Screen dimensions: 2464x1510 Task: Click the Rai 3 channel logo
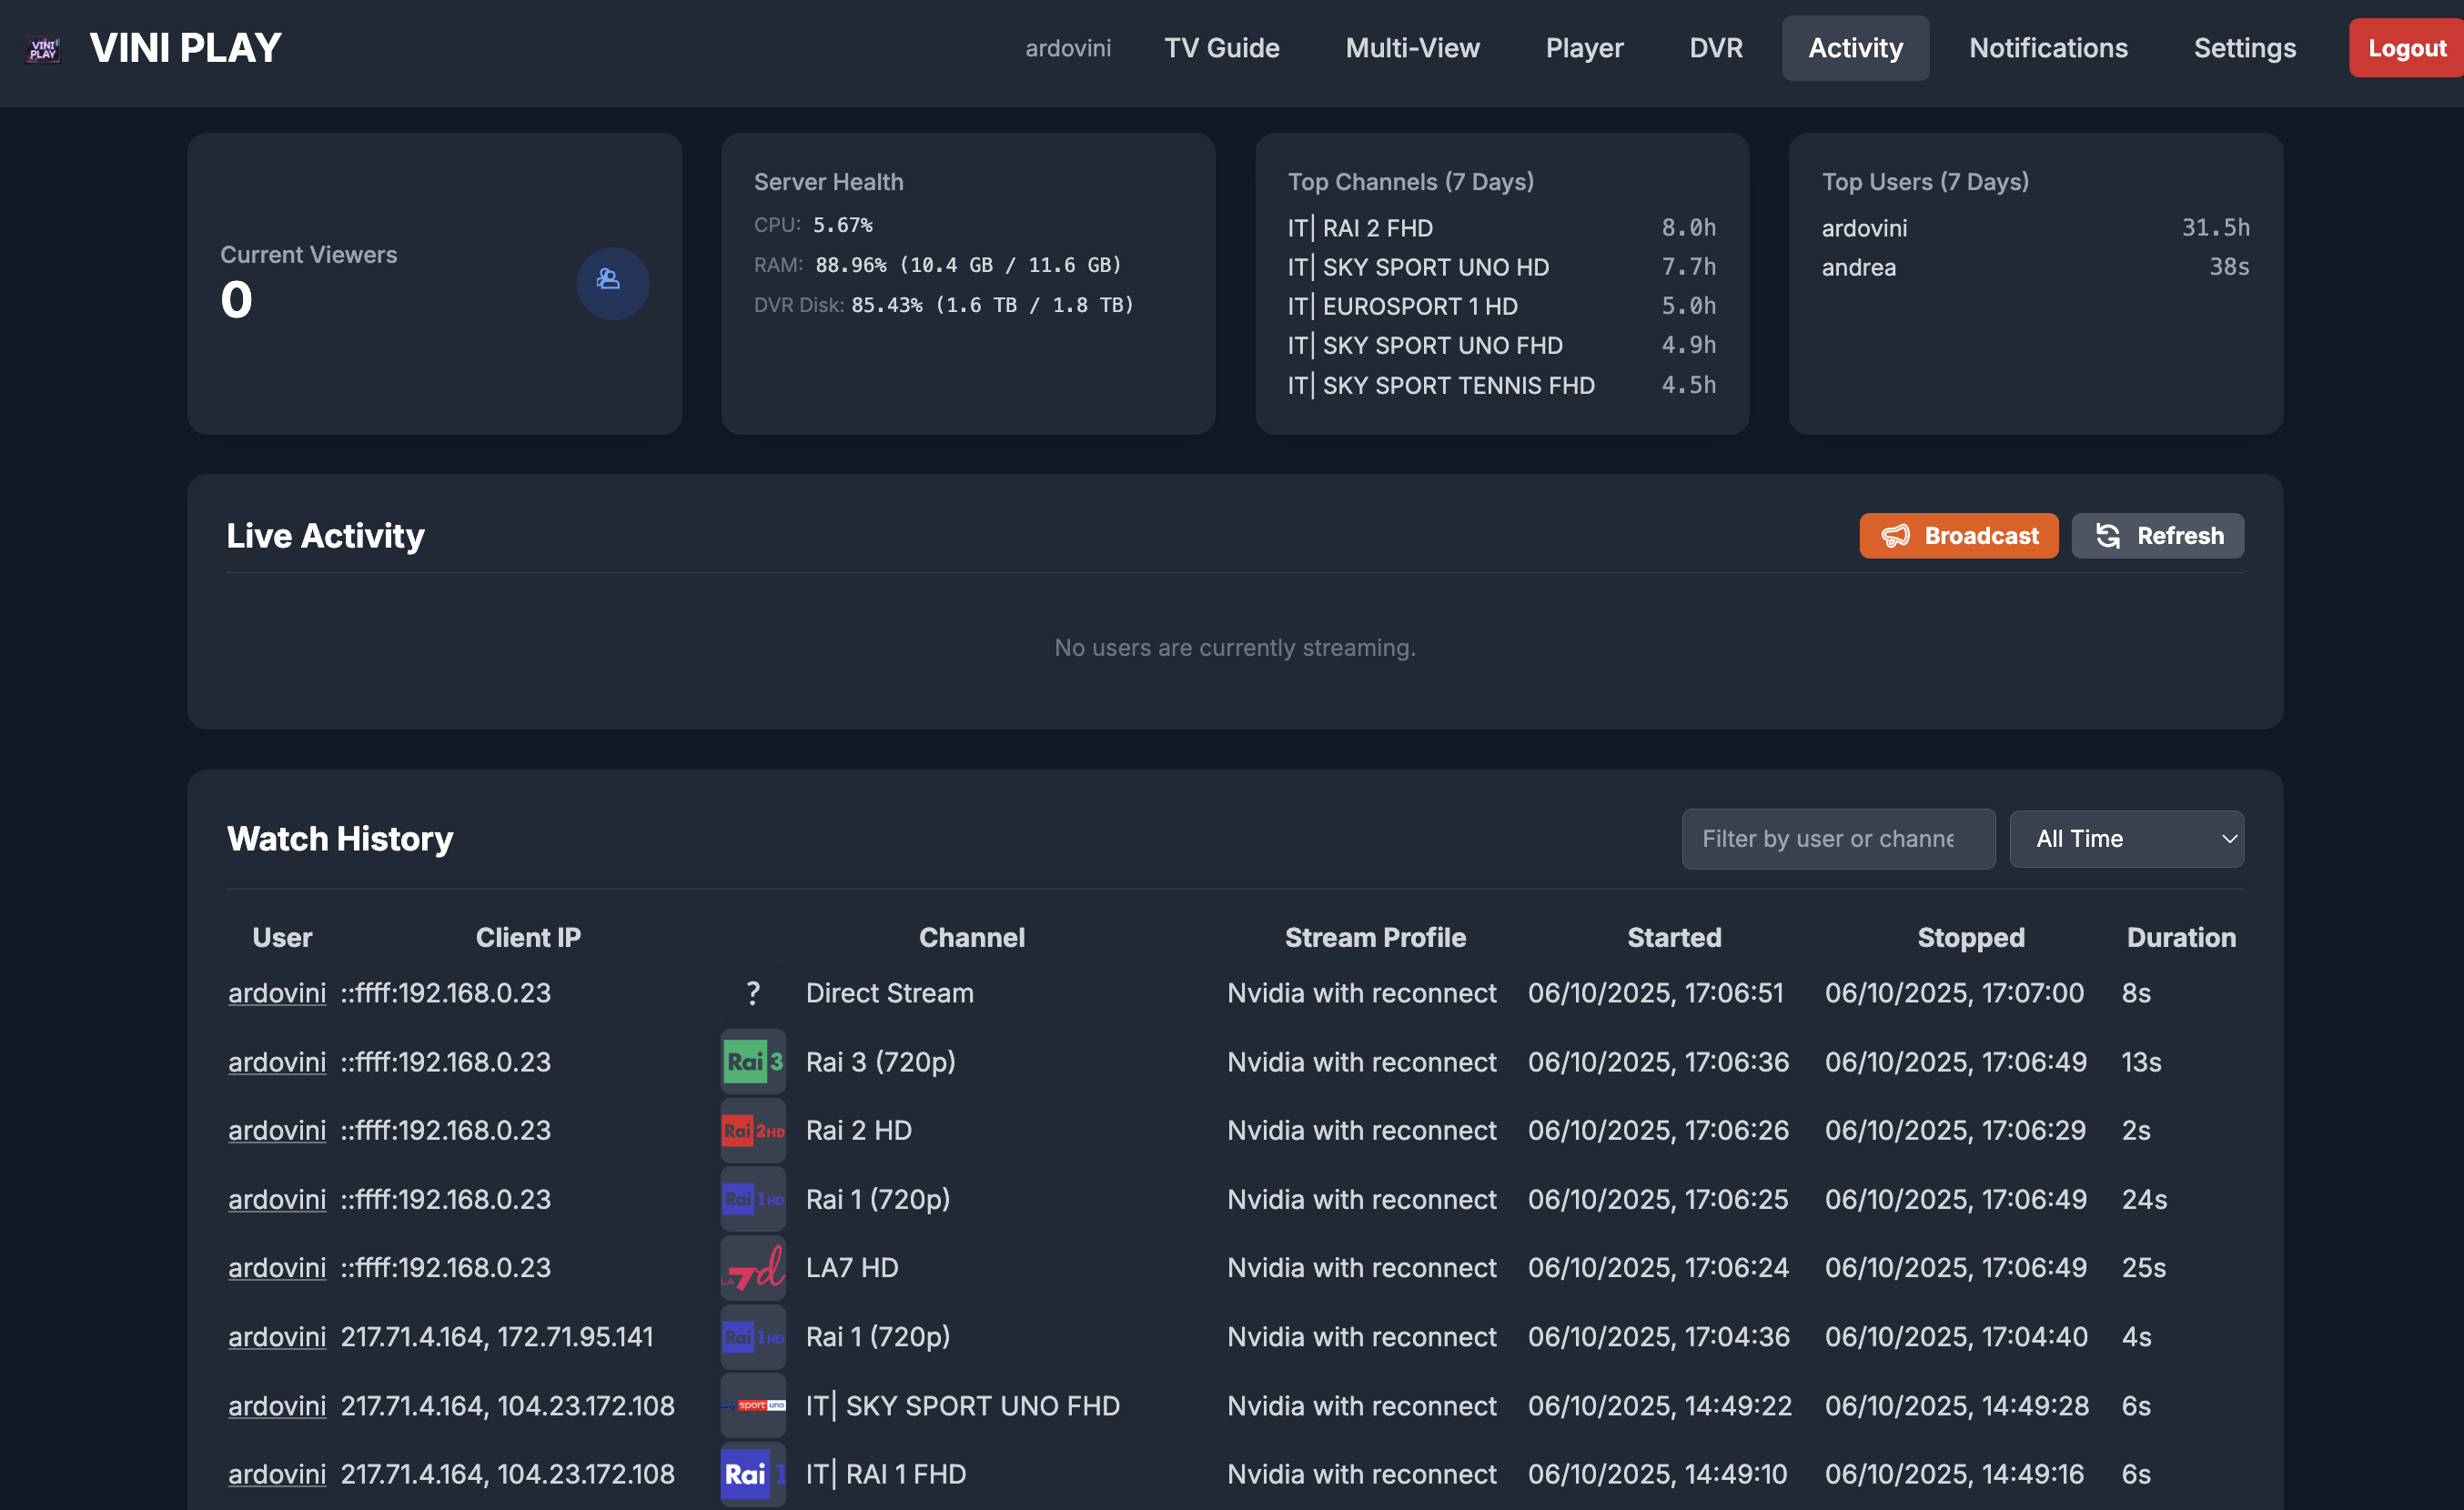point(752,1061)
